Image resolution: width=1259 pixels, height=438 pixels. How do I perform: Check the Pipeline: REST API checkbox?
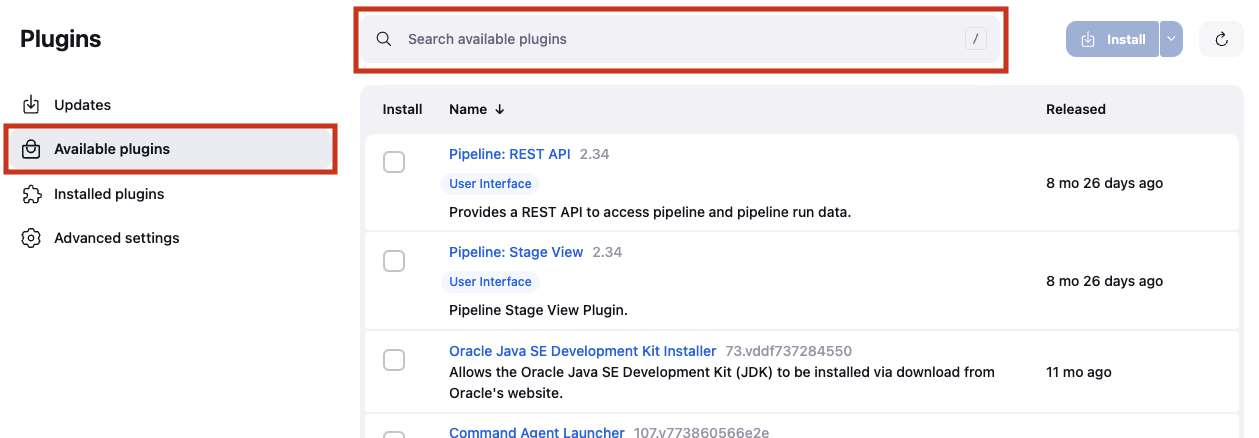click(394, 162)
